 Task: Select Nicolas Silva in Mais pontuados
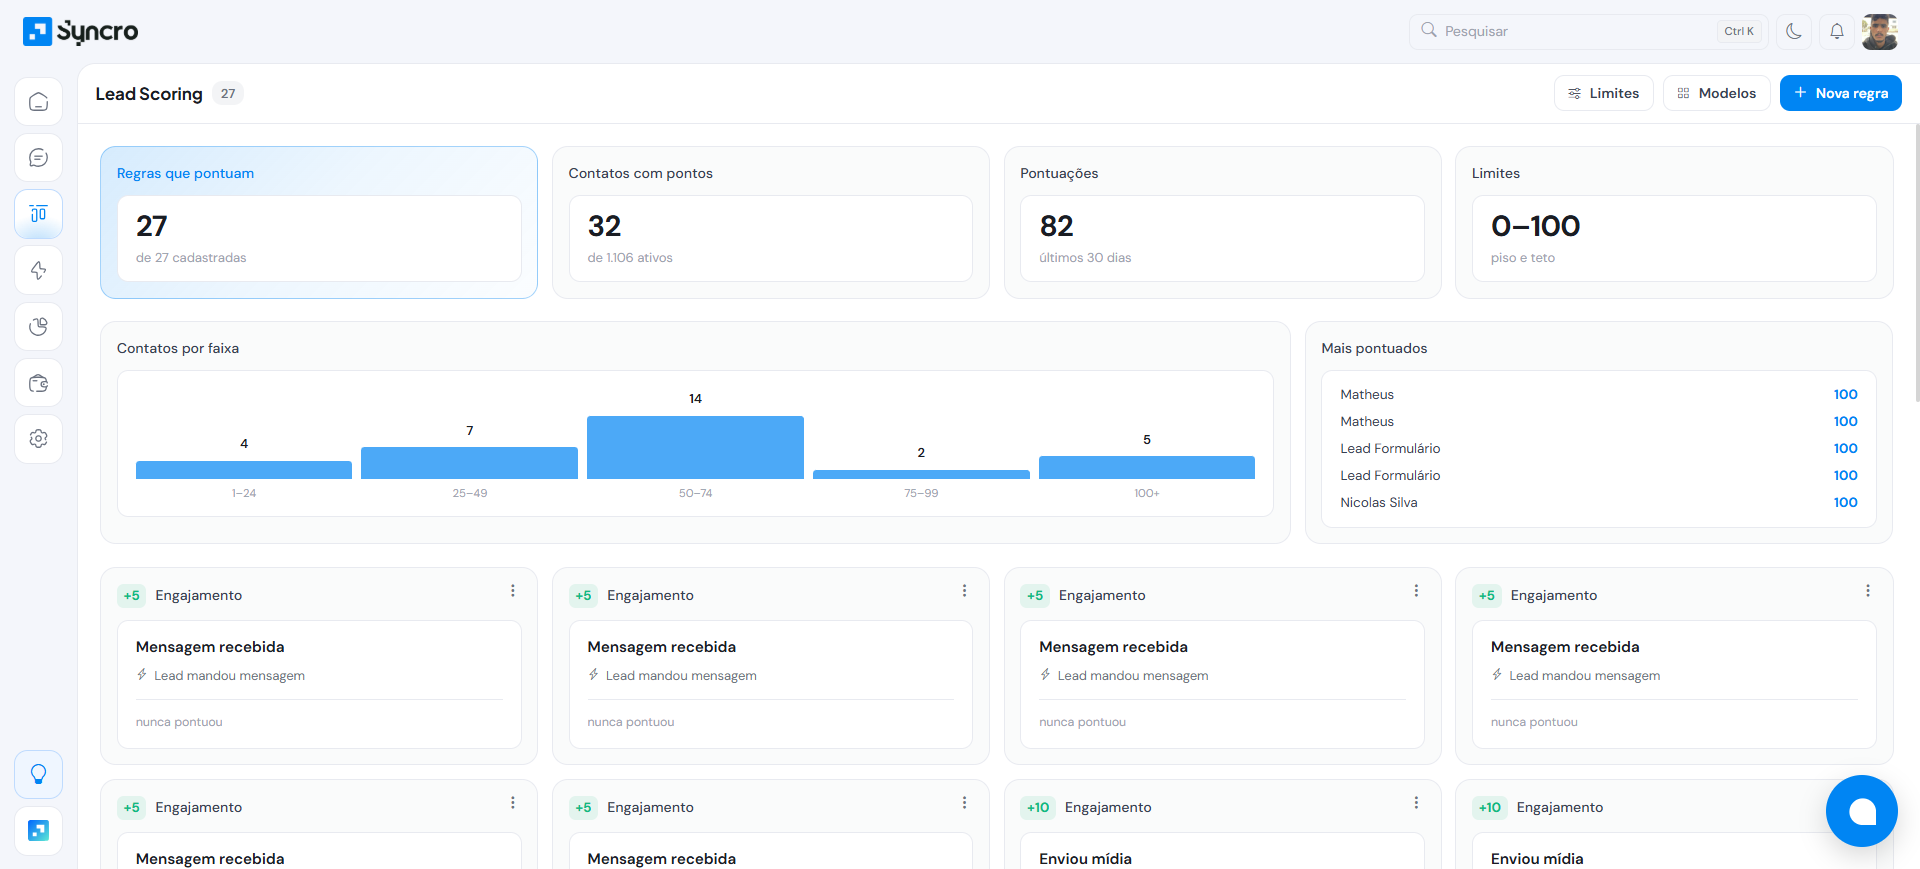1599,502
